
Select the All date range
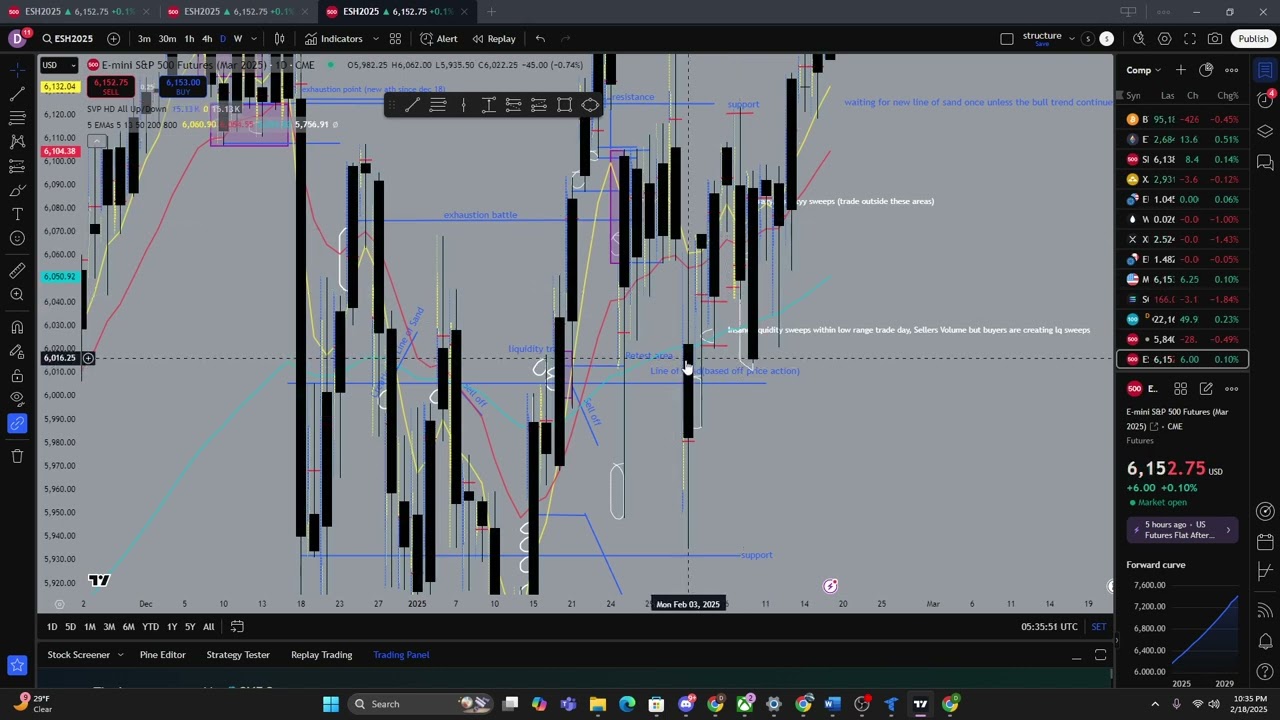208,627
